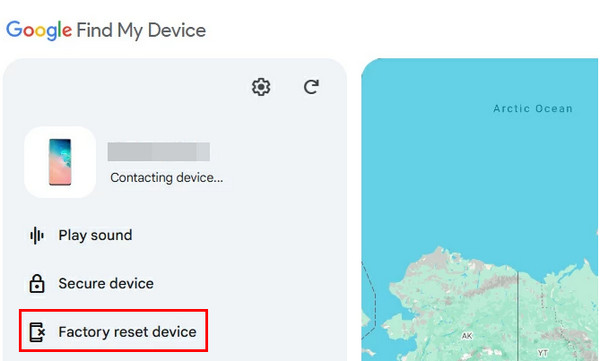The image size is (600, 361).
Task: Select Factory reset device
Action: (x=113, y=332)
